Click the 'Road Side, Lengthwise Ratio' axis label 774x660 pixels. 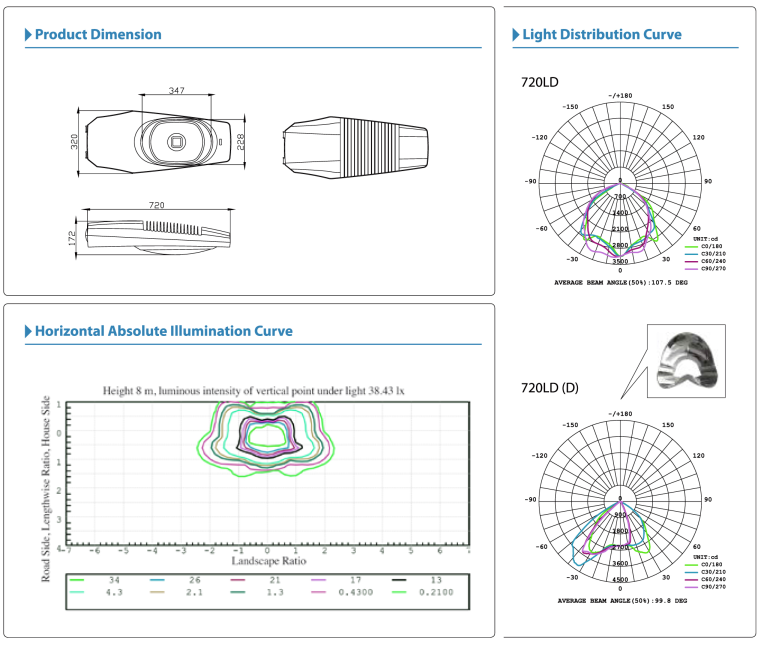[x=45, y=489]
